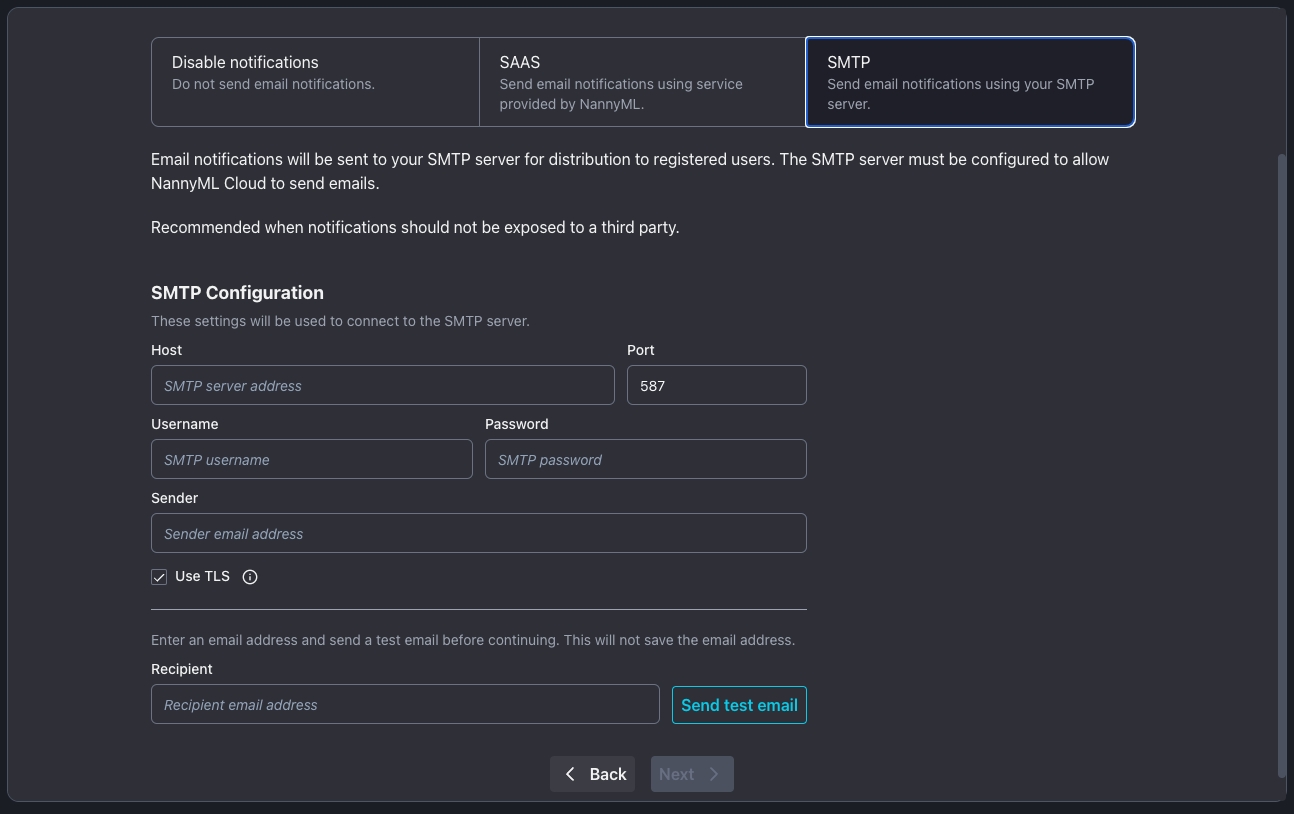This screenshot has height=814, width=1294.
Task: Focus the Sender email address field
Action: [x=478, y=534]
